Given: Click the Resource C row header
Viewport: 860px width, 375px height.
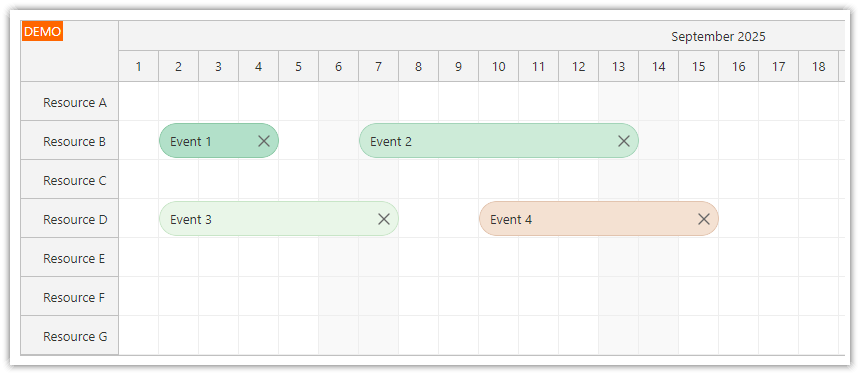Looking at the screenshot, I should (x=70, y=180).
